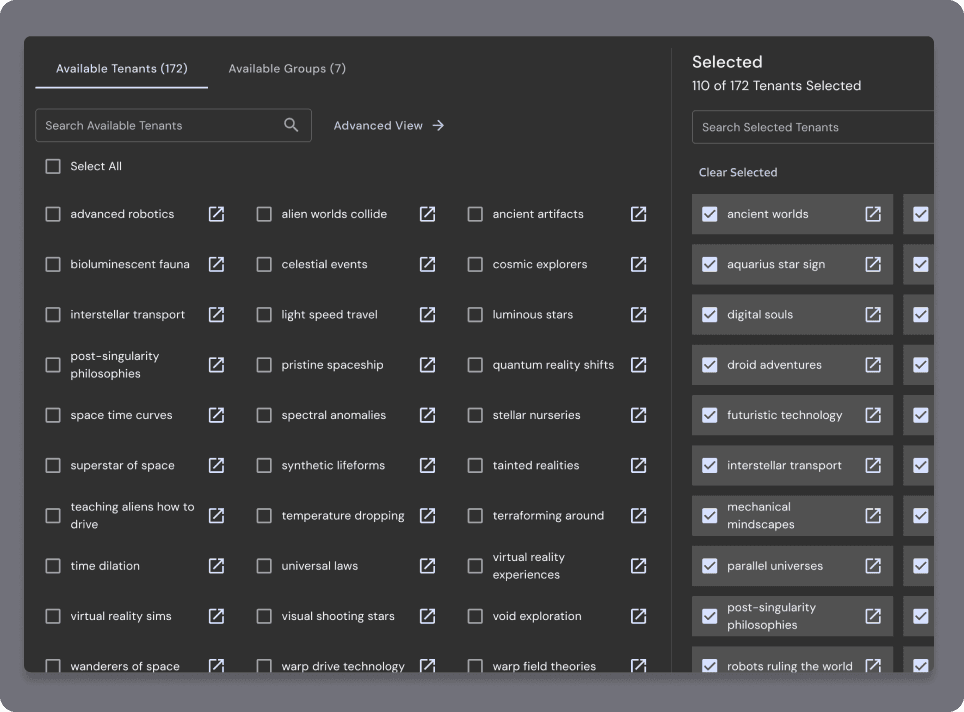Image resolution: width=964 pixels, height=712 pixels.
Task: Click the spectral anomalies label
Action: tap(334, 415)
